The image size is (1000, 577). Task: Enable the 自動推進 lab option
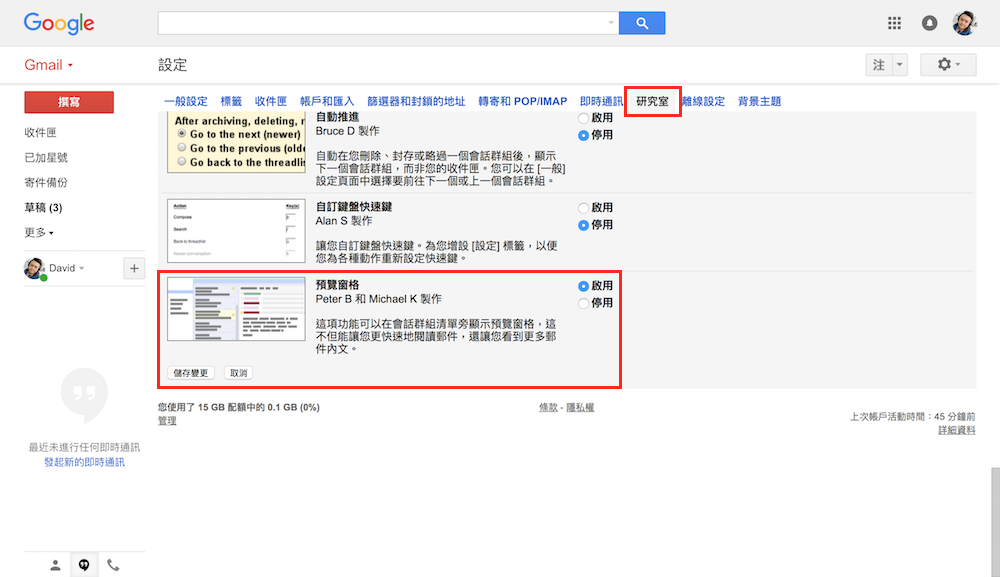click(x=584, y=118)
